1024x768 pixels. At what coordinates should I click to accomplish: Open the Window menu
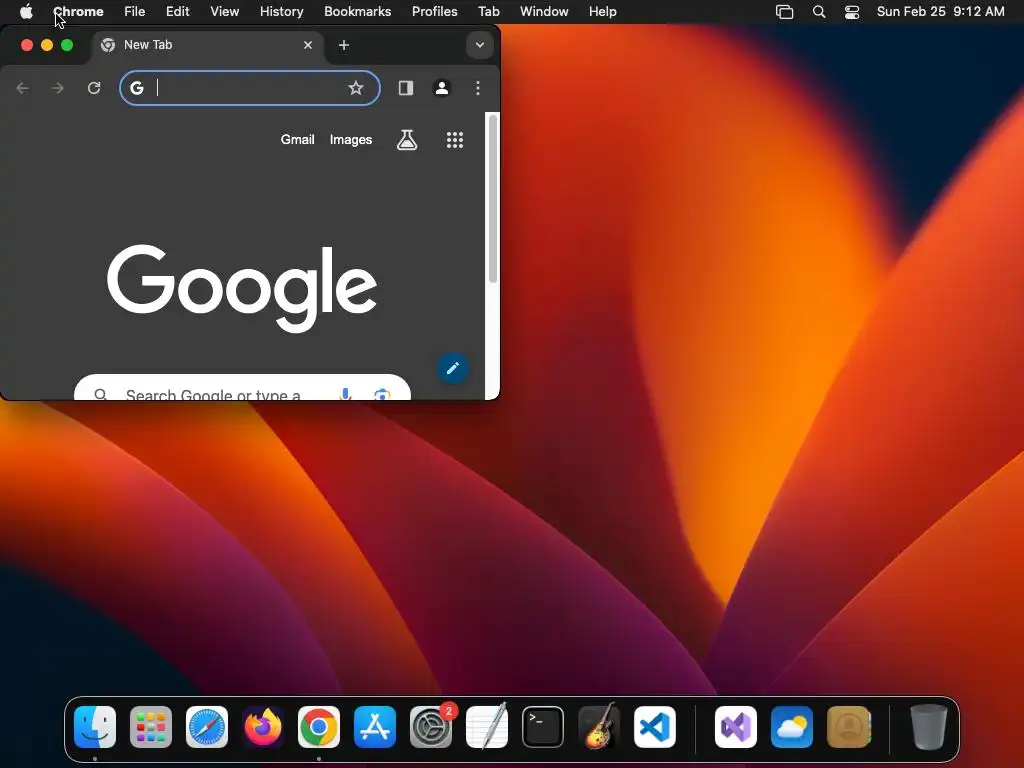(x=544, y=12)
